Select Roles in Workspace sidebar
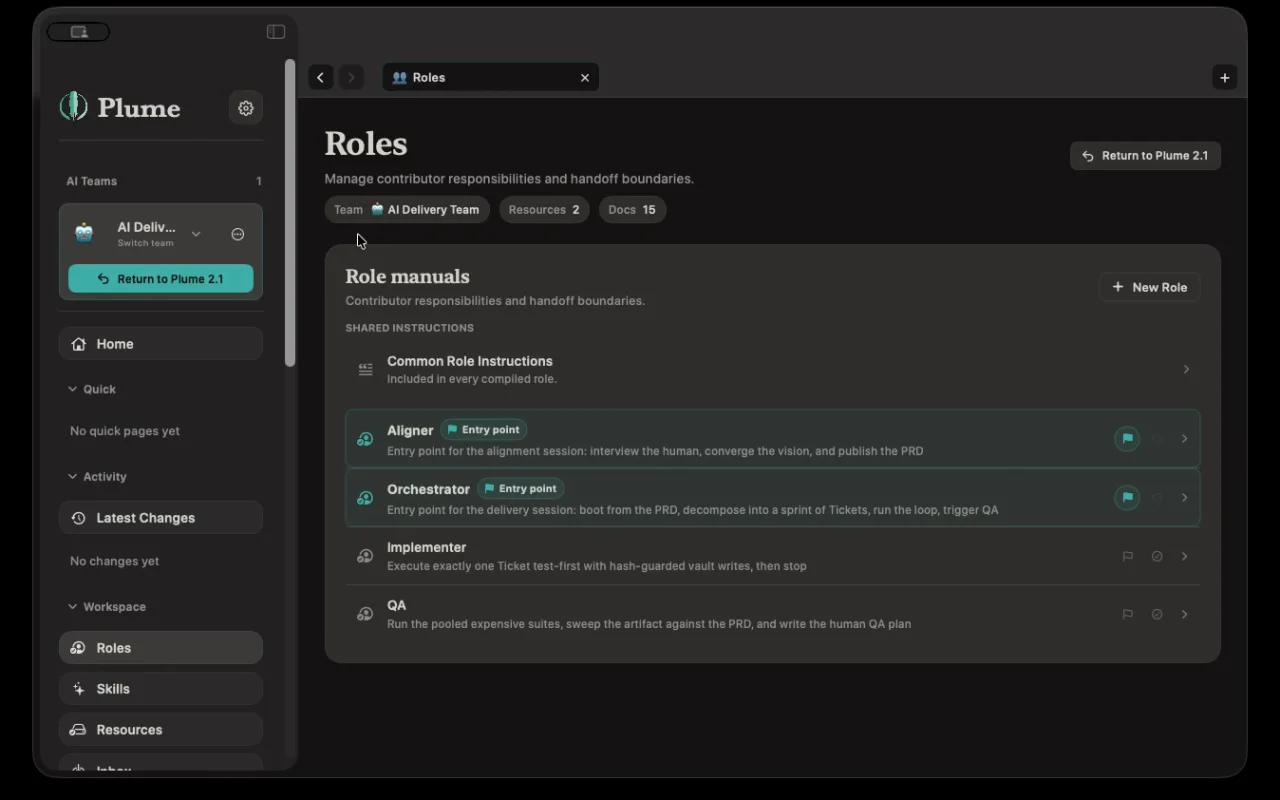The width and height of the screenshot is (1280, 800). tap(161, 648)
